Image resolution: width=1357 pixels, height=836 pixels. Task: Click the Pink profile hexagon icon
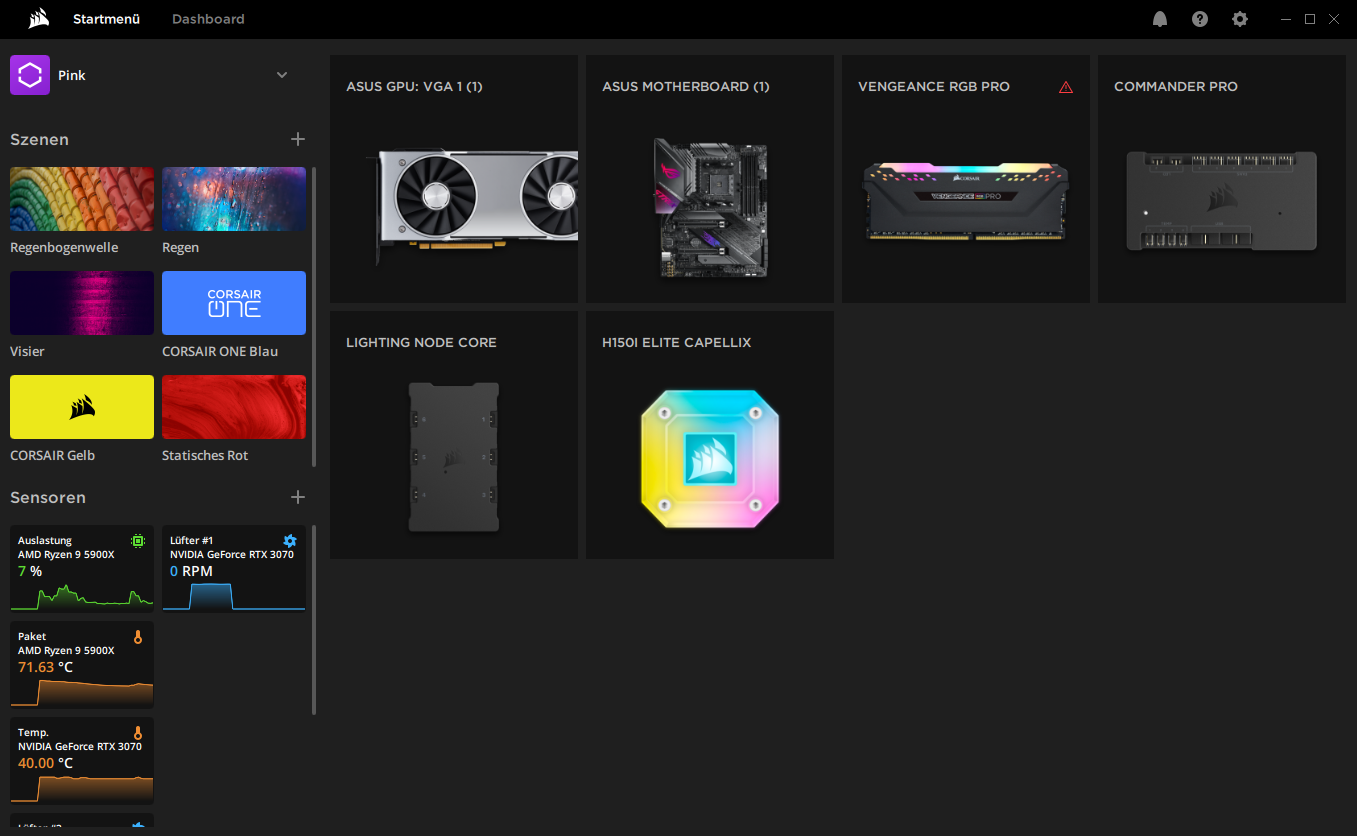30,75
